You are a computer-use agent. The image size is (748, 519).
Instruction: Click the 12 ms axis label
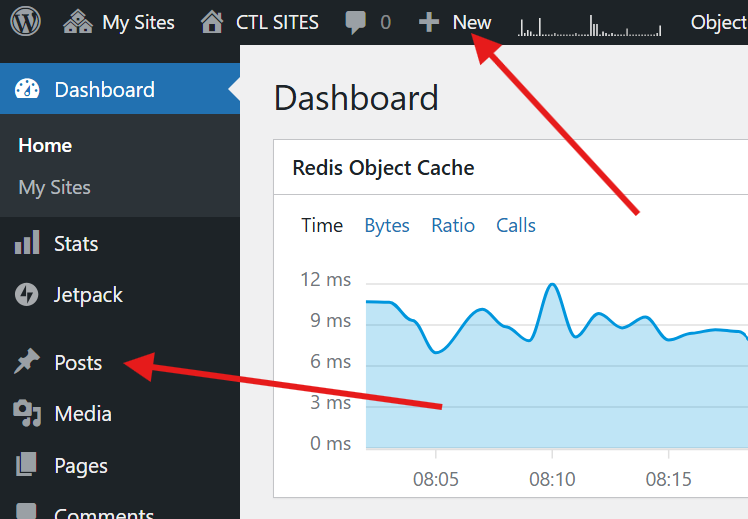click(326, 280)
